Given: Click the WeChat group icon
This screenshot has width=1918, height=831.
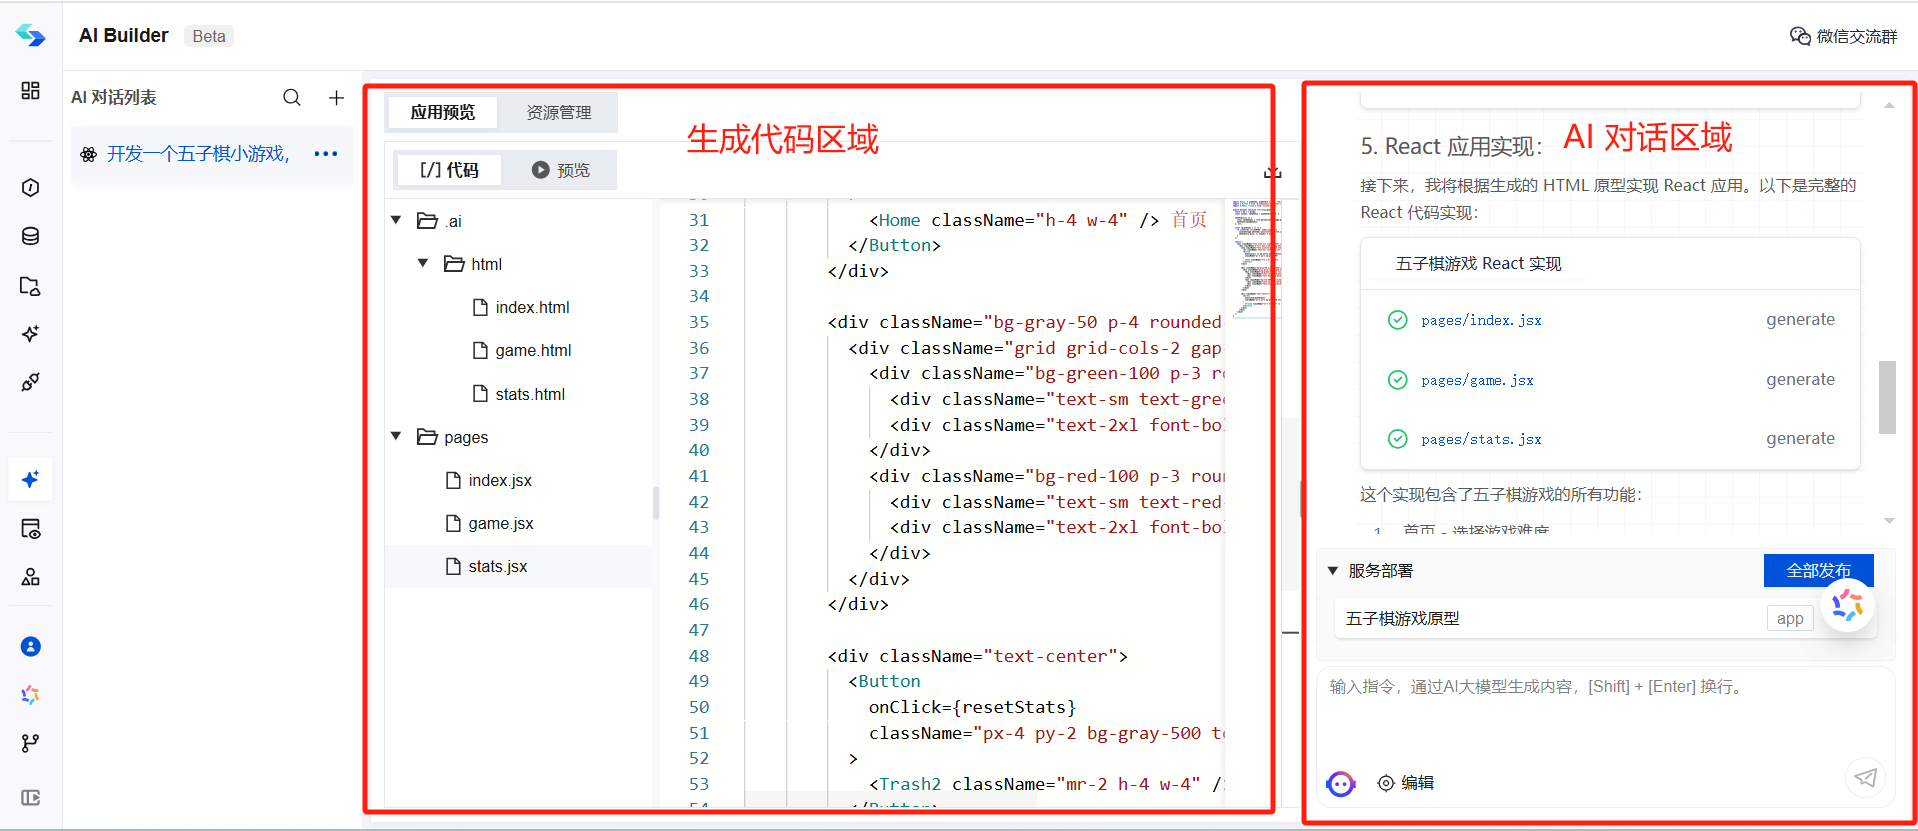Looking at the screenshot, I should (x=1800, y=36).
